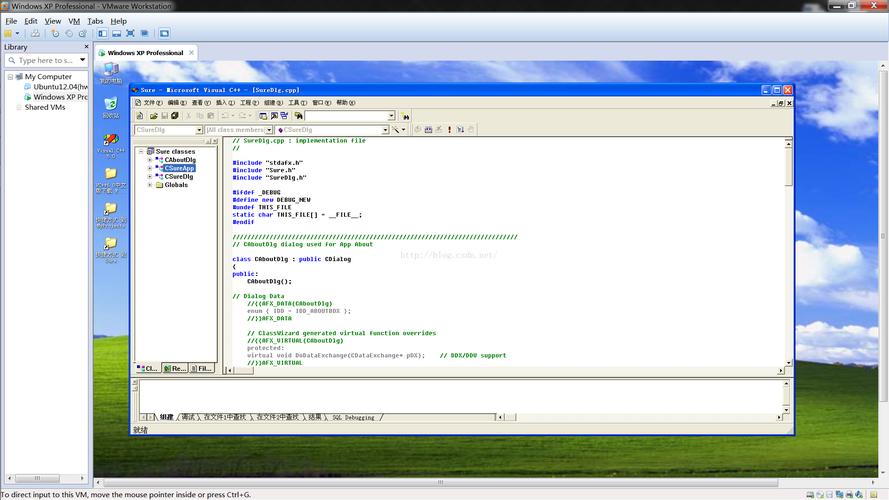Image resolution: width=889 pixels, height=500 pixels.
Task: Open the 帮助 (Help) menu in Visual C++
Action: click(x=346, y=103)
